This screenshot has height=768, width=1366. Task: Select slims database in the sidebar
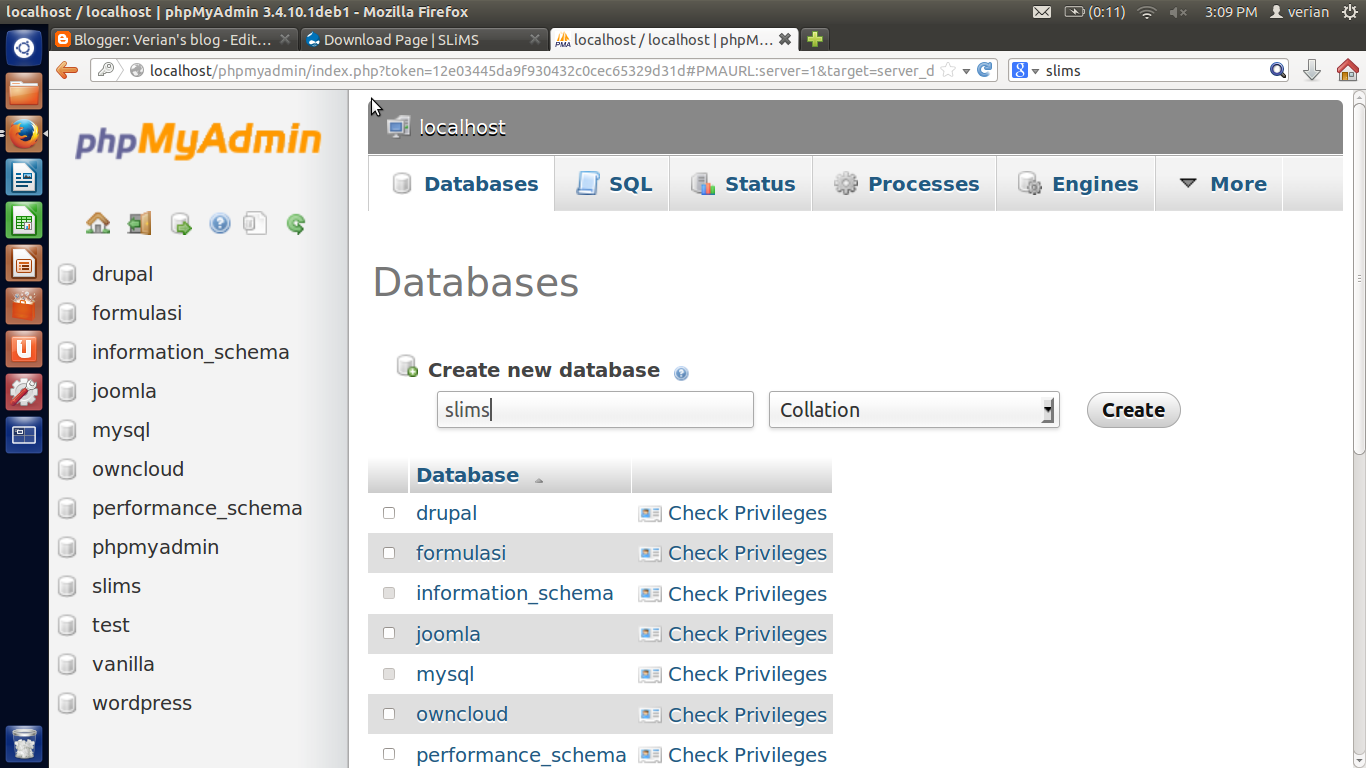tap(116, 586)
